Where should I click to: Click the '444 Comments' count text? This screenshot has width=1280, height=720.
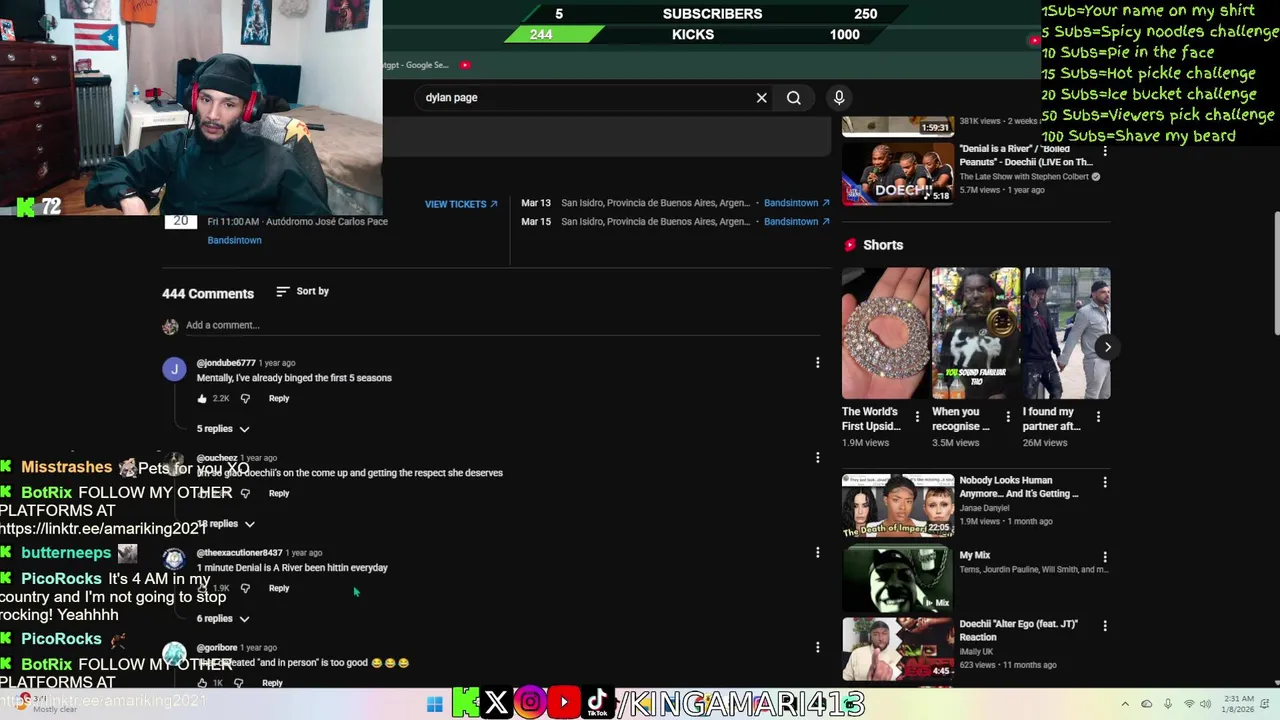click(x=208, y=294)
